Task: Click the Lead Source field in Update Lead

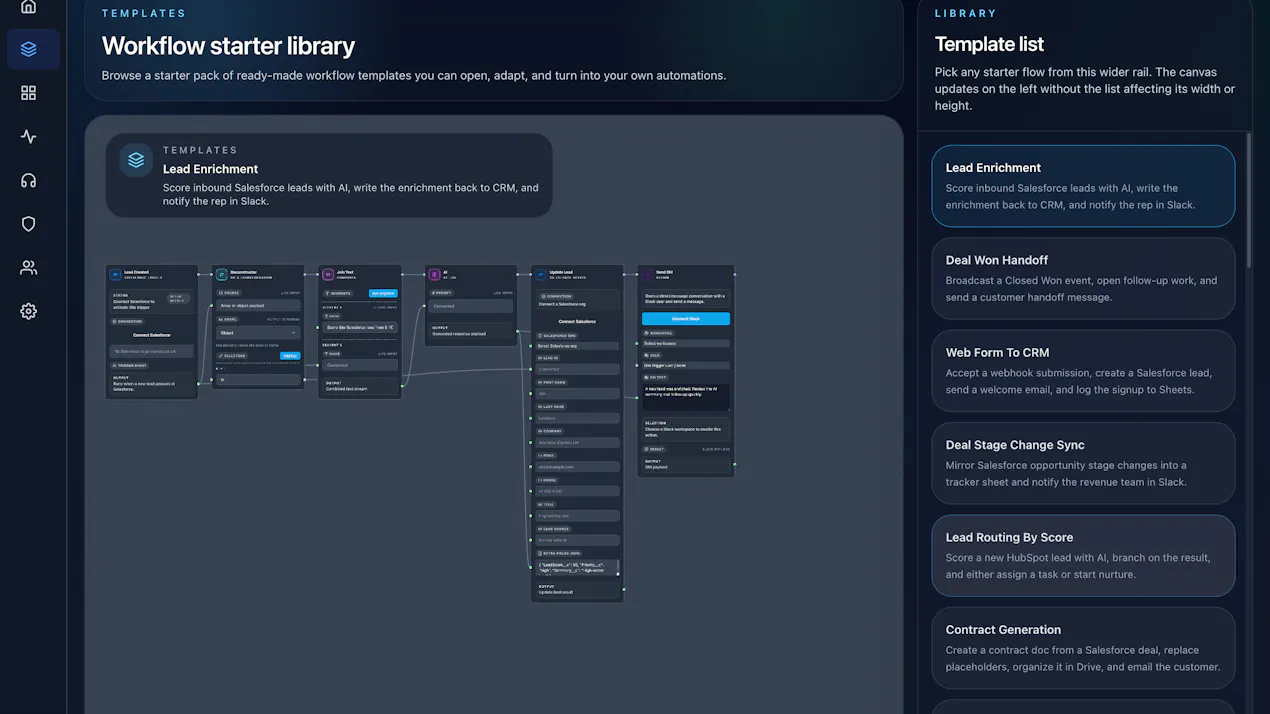Action: pos(577,540)
